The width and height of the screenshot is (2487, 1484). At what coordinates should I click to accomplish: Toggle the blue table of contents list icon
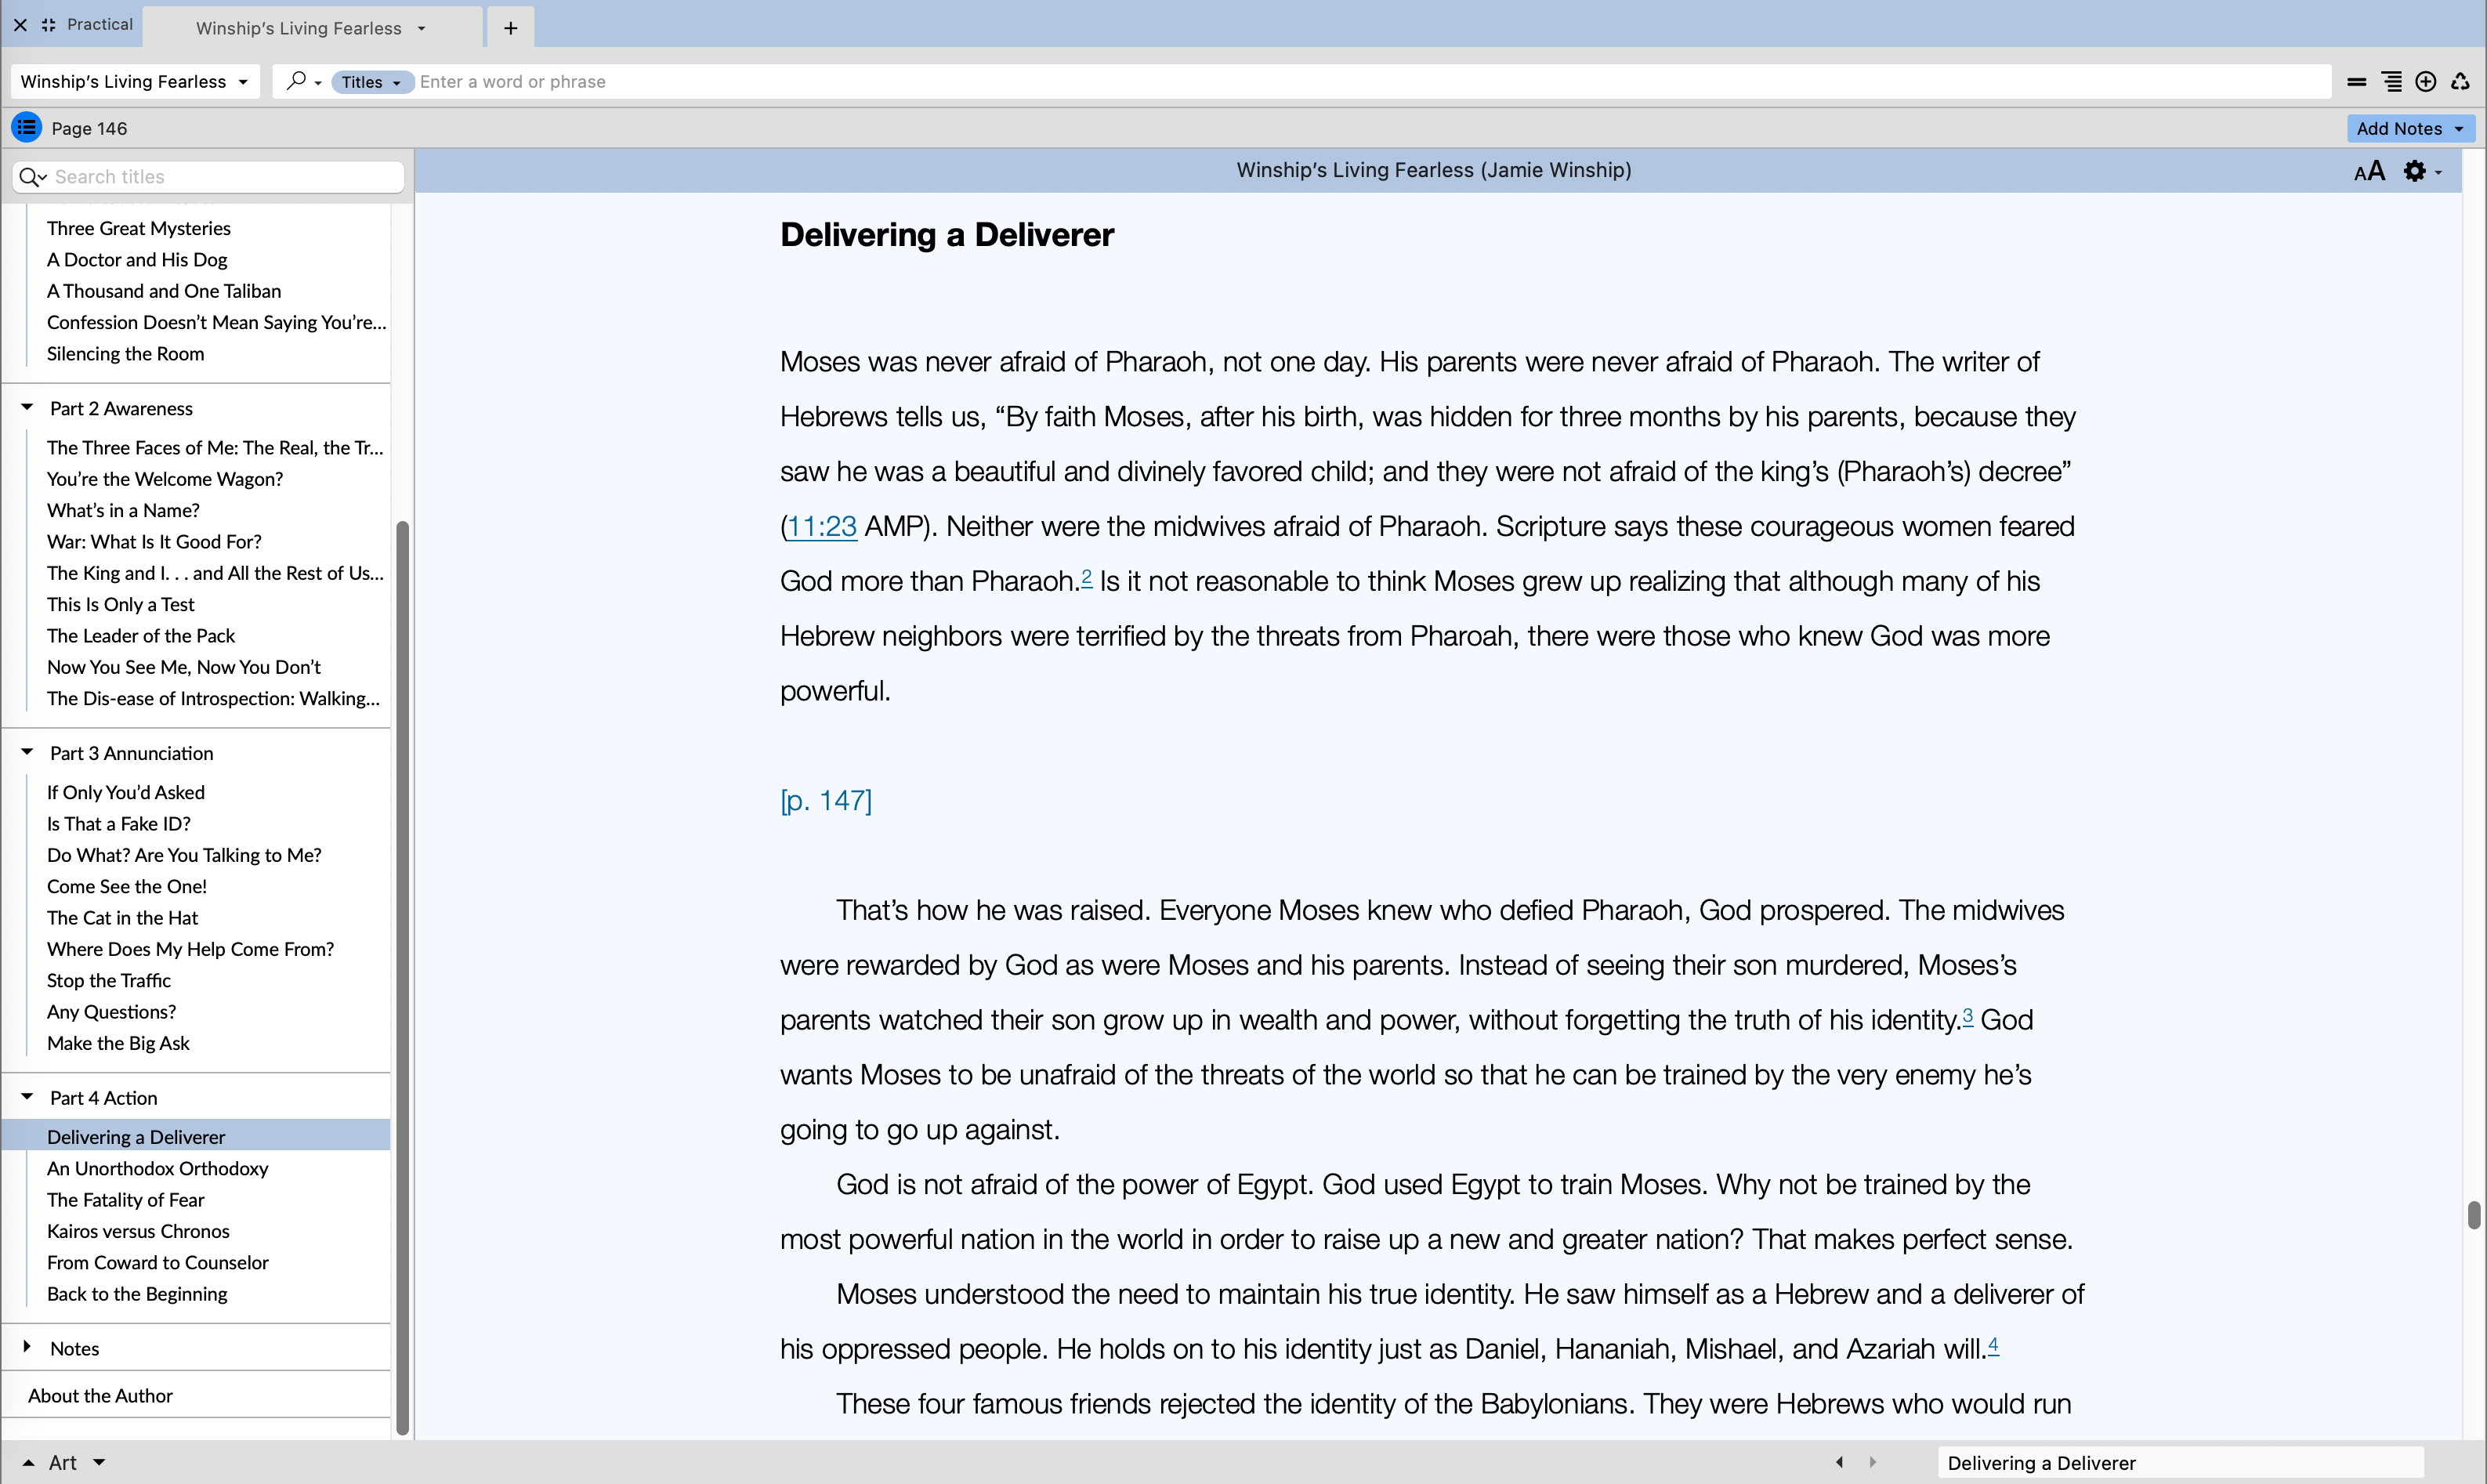(x=26, y=127)
